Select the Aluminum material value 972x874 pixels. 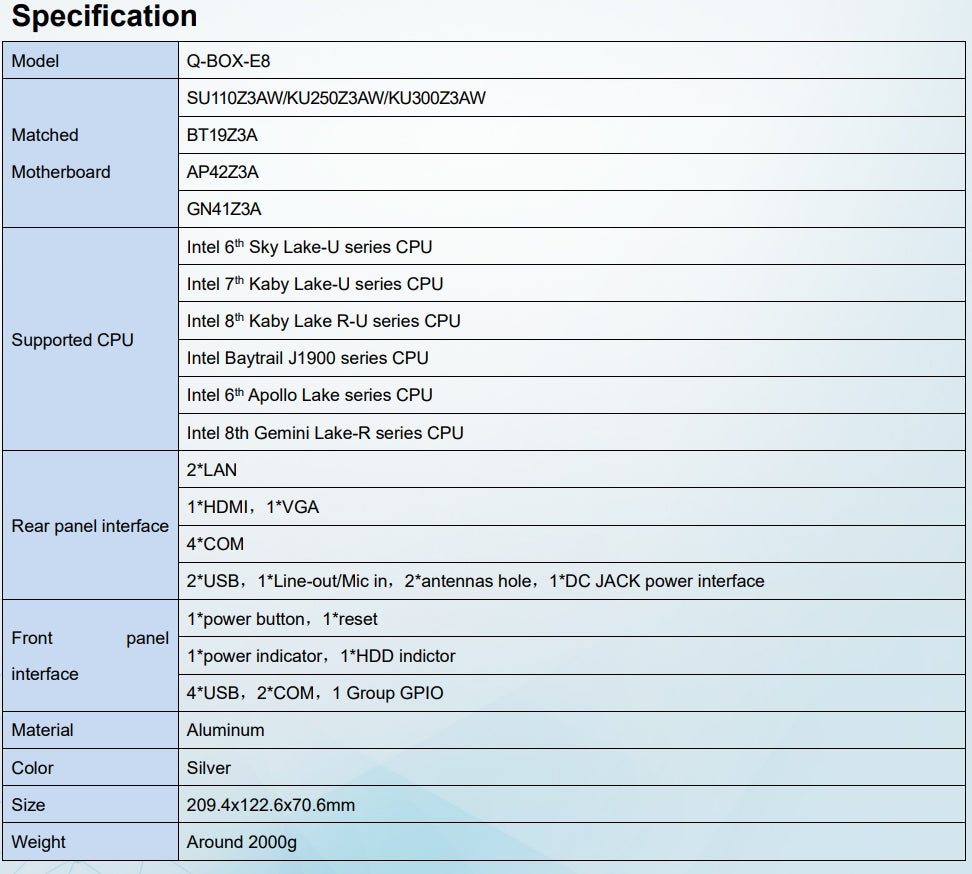(225, 730)
